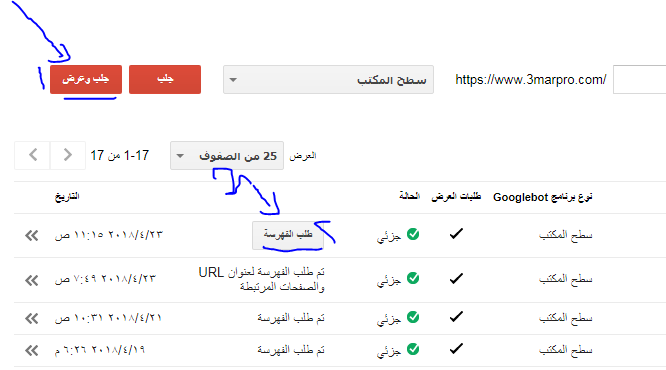Click the 'الحالة' status column header
This screenshot has width=666, height=370.
[x=409, y=196]
